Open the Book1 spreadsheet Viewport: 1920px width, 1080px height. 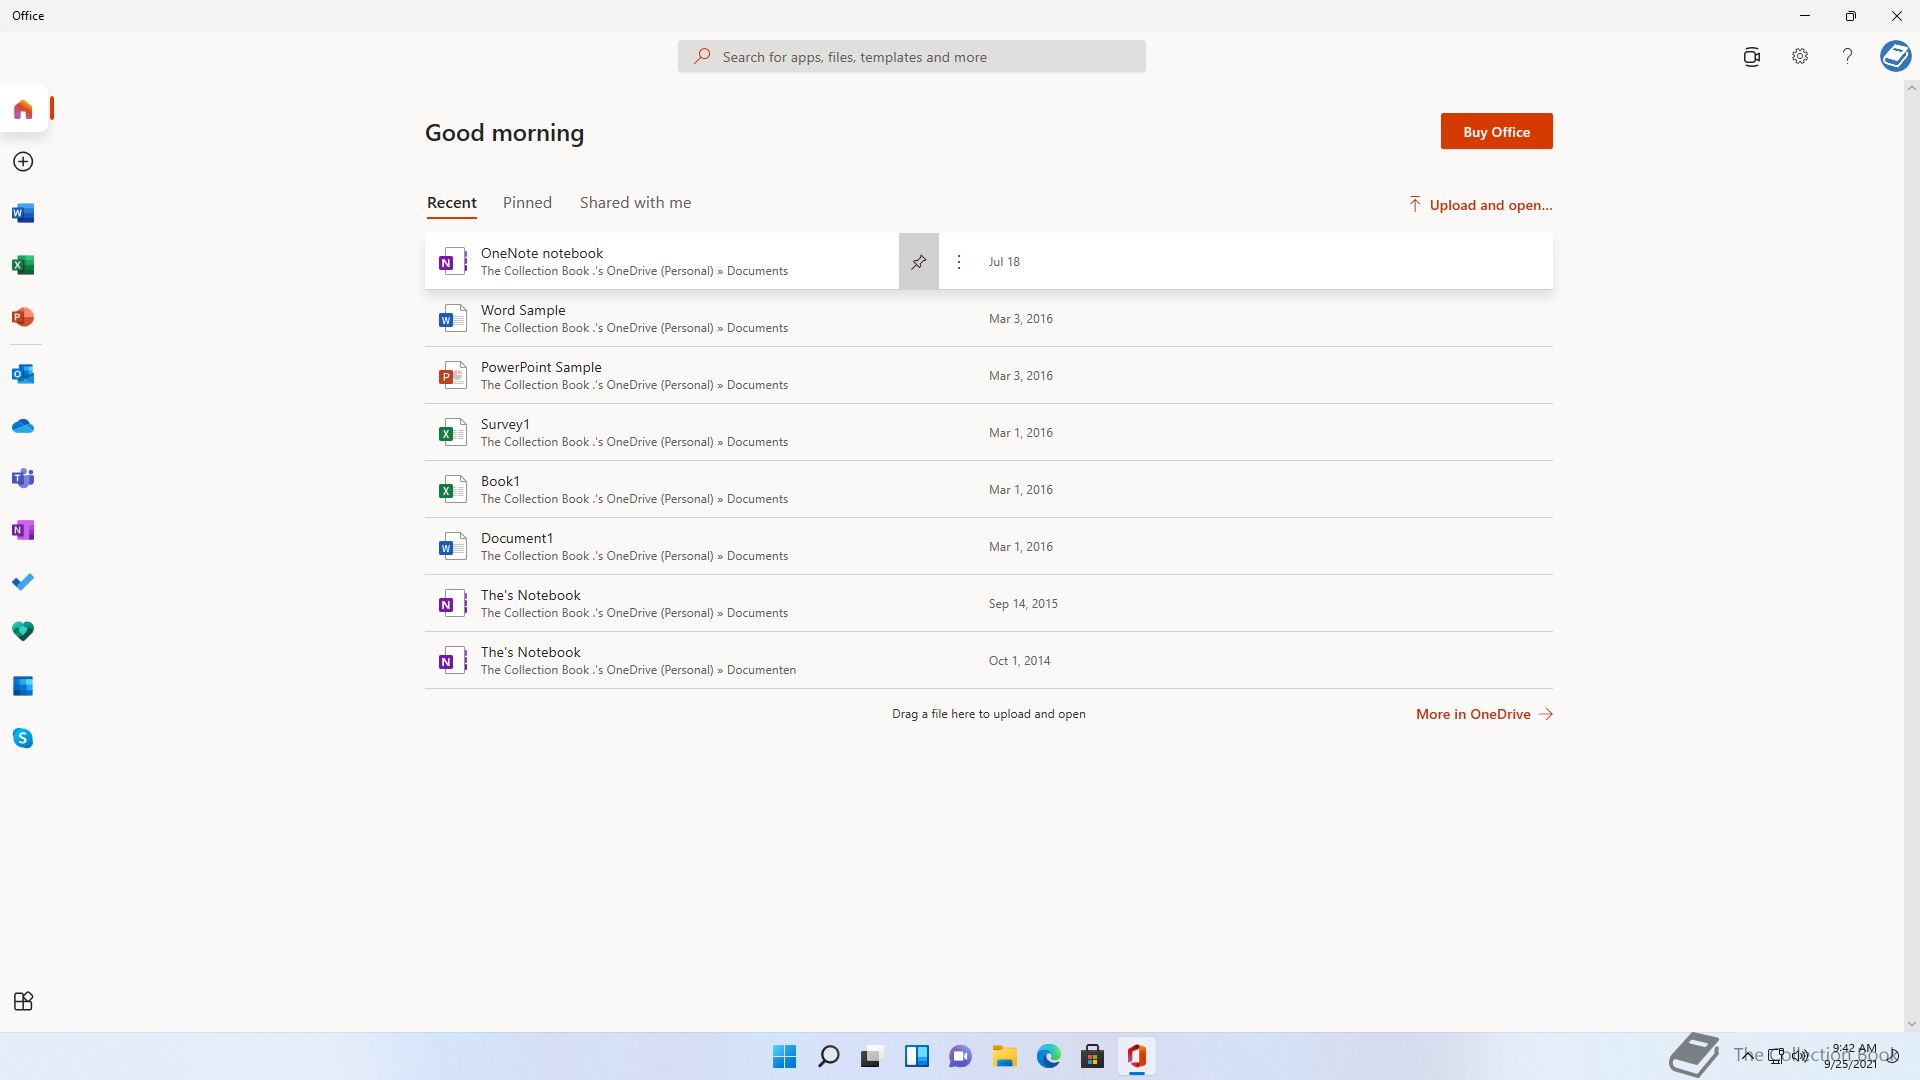tap(988, 490)
